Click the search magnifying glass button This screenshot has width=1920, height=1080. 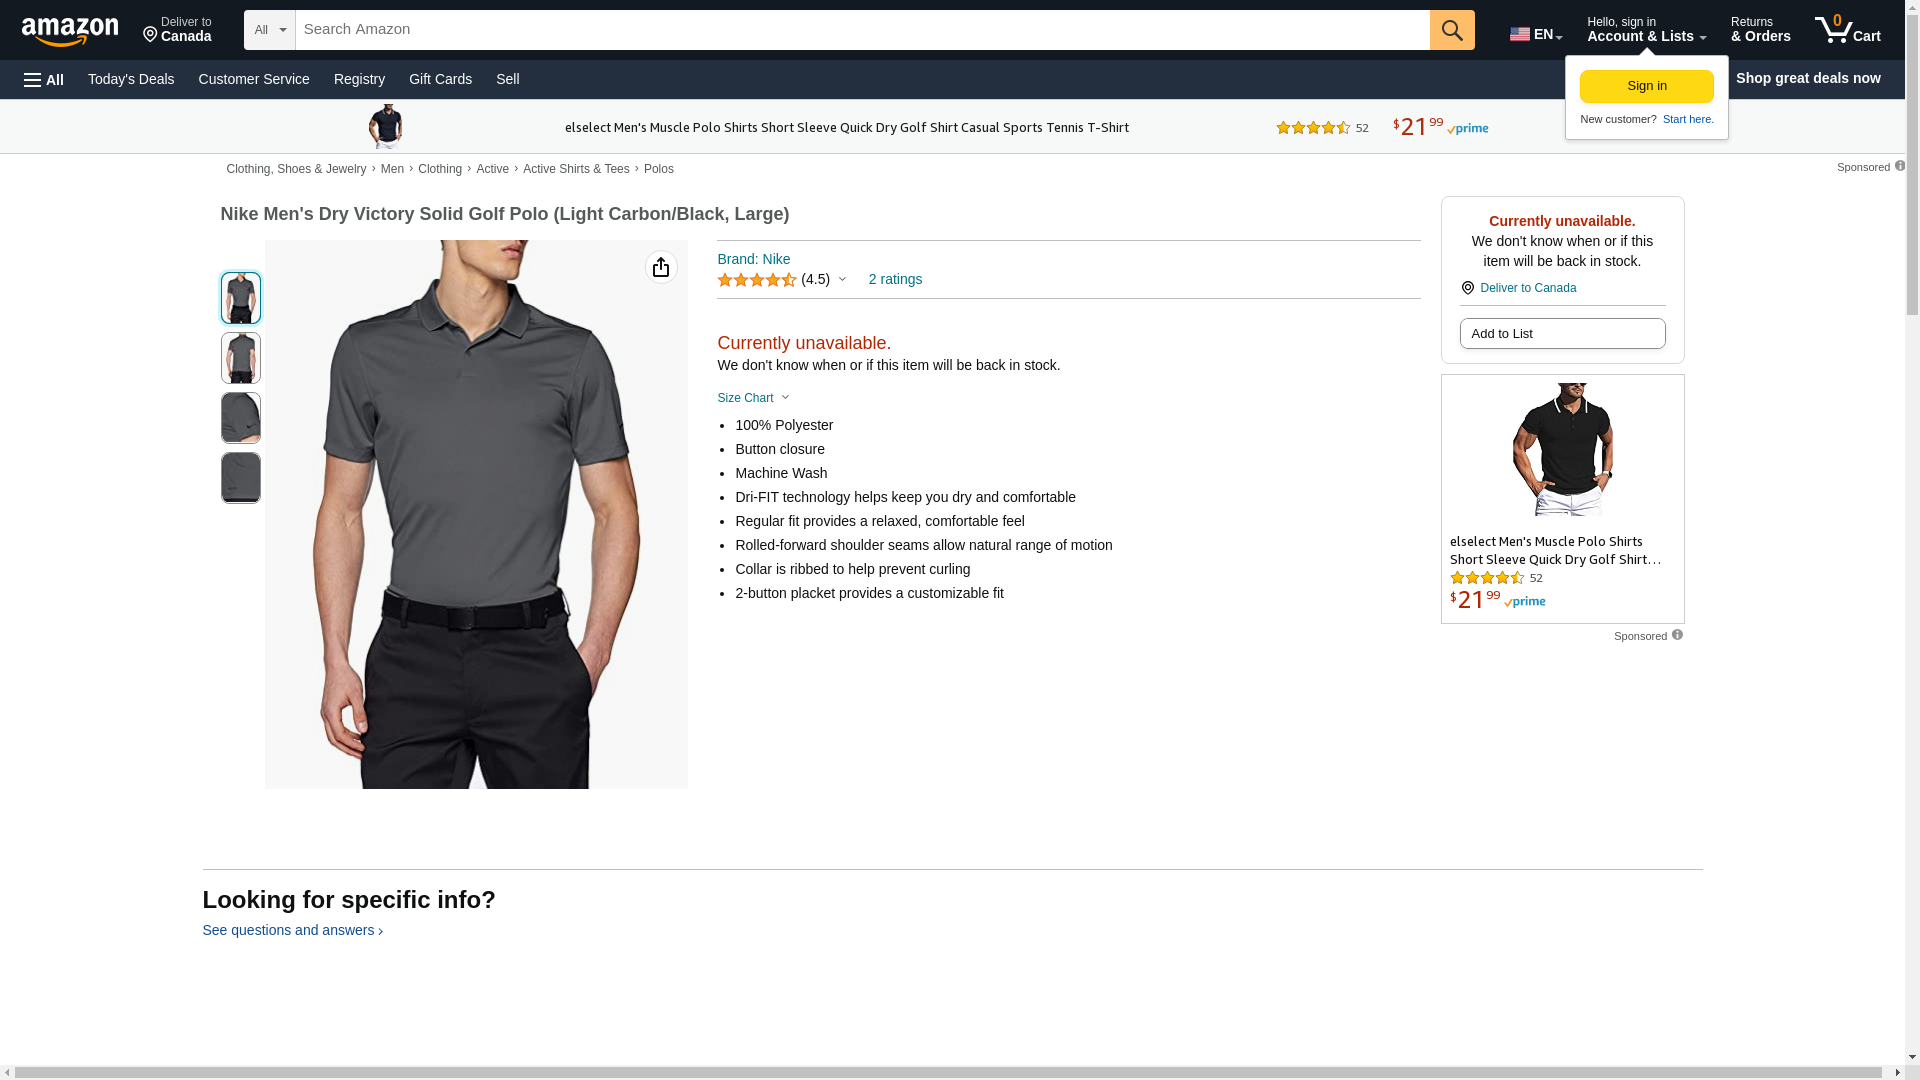tap(1451, 30)
